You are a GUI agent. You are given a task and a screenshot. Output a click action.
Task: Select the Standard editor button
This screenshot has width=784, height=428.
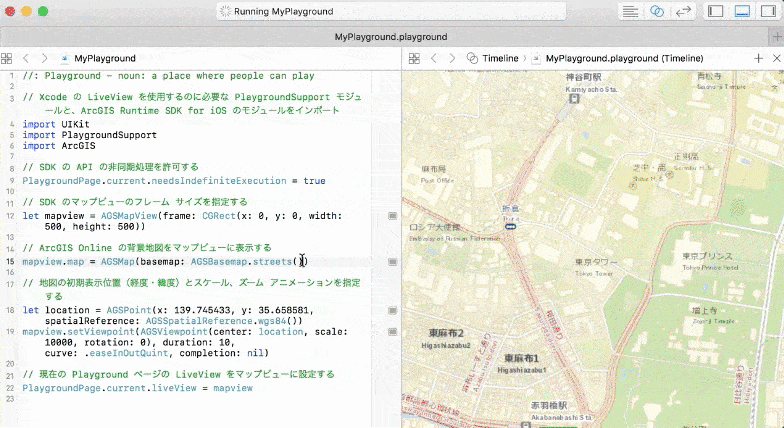[x=630, y=12]
